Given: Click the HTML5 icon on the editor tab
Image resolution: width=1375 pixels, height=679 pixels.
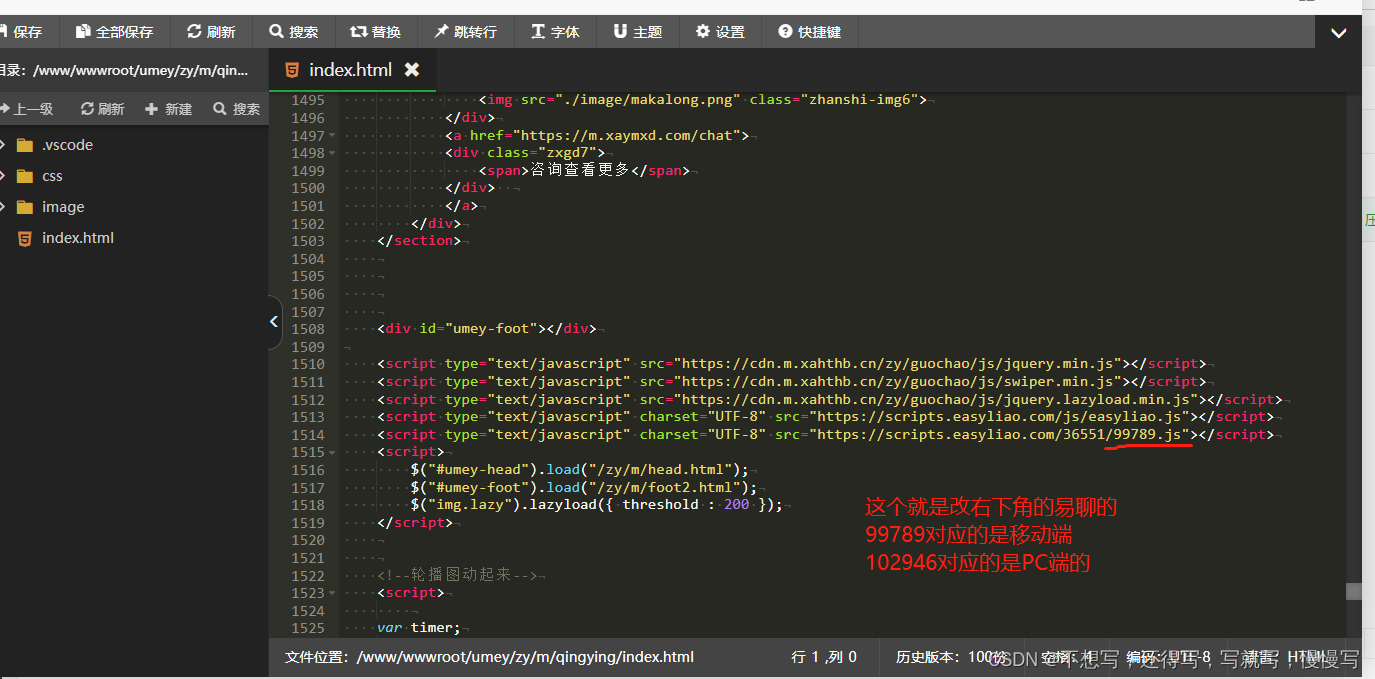Looking at the screenshot, I should pyautogui.click(x=292, y=70).
